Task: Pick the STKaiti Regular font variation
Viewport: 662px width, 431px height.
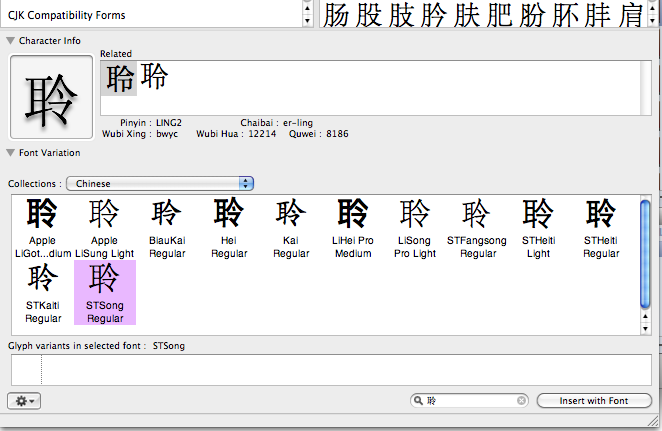Action: (42, 292)
